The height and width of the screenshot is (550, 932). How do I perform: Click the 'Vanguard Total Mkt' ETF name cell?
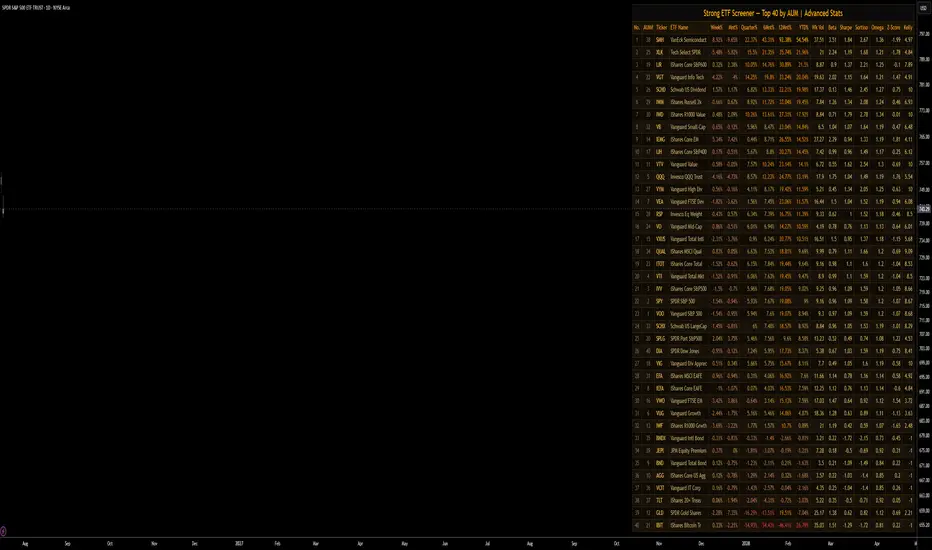[687, 276]
